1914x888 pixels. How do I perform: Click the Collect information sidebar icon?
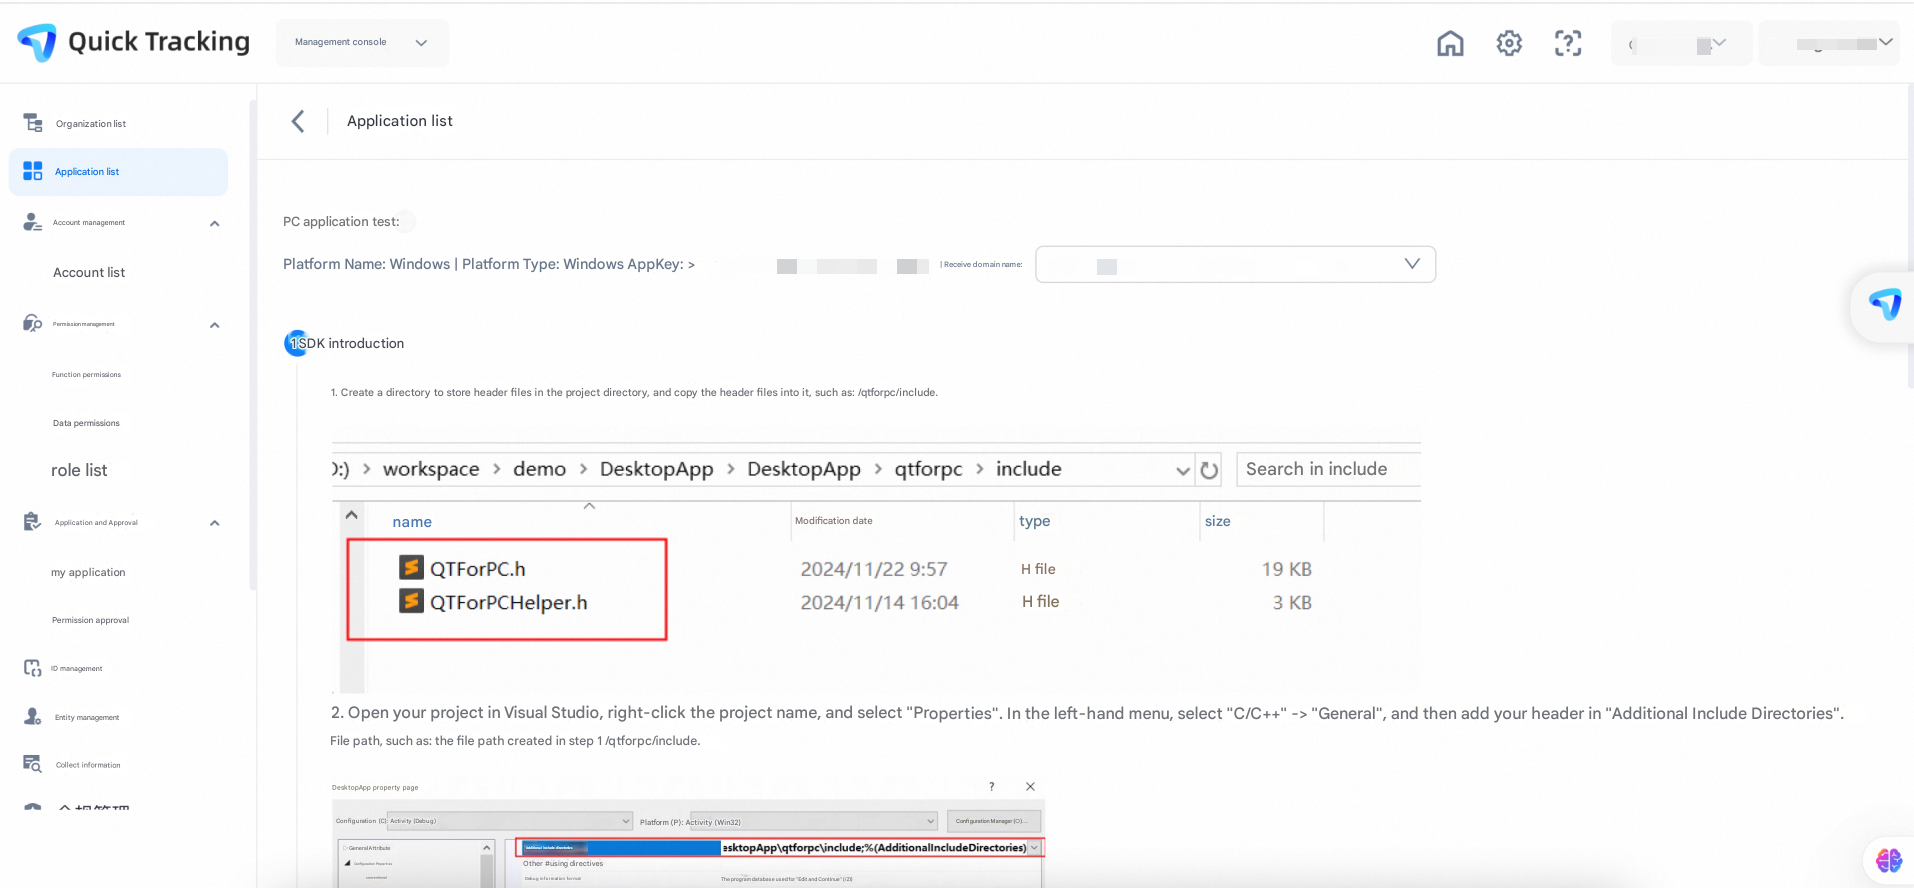[33, 764]
